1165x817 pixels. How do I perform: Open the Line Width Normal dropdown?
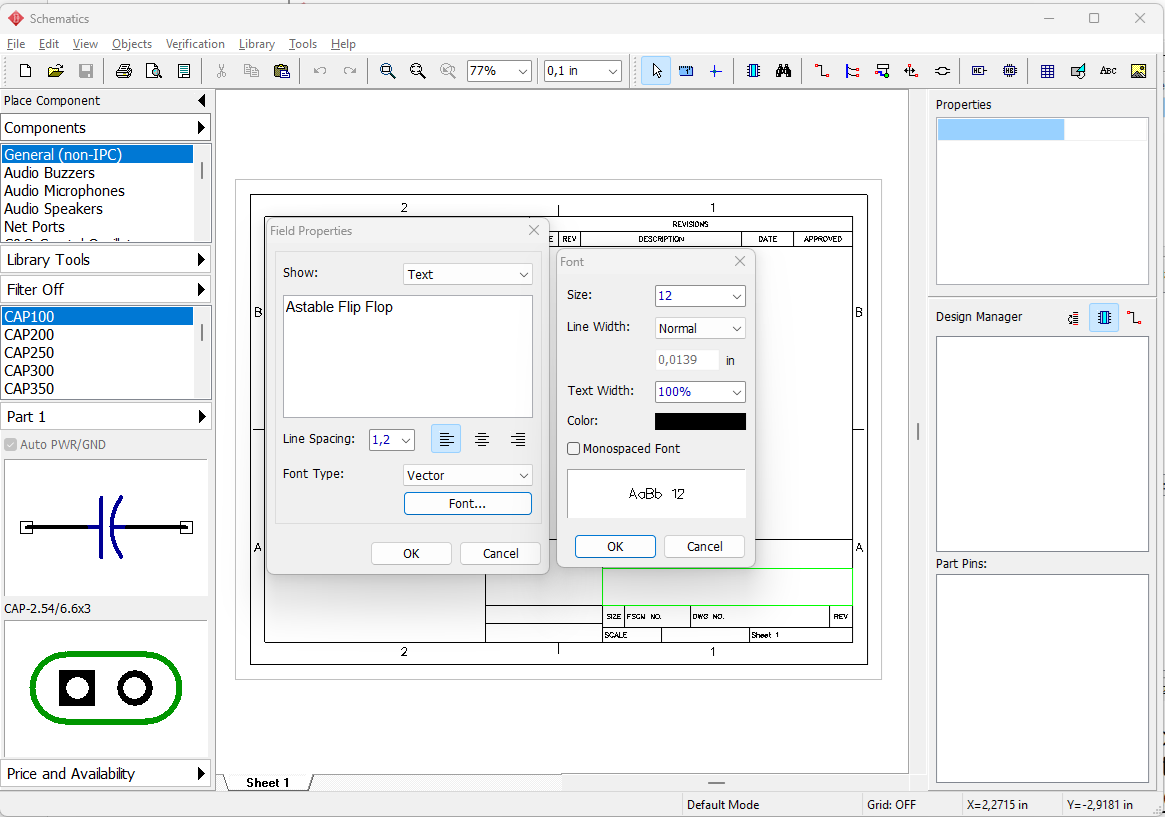[x=700, y=328]
